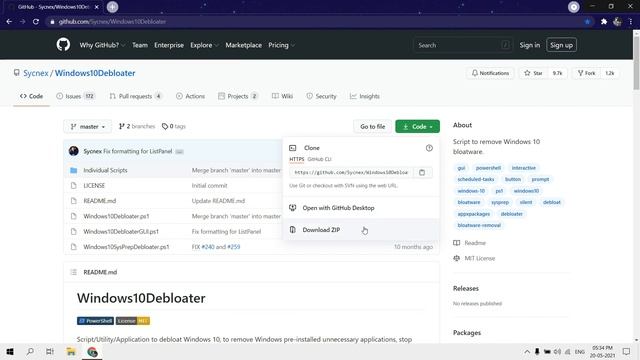Viewport: 640px width, 360px height.
Task: View the 2 branches link
Action: (x=137, y=127)
